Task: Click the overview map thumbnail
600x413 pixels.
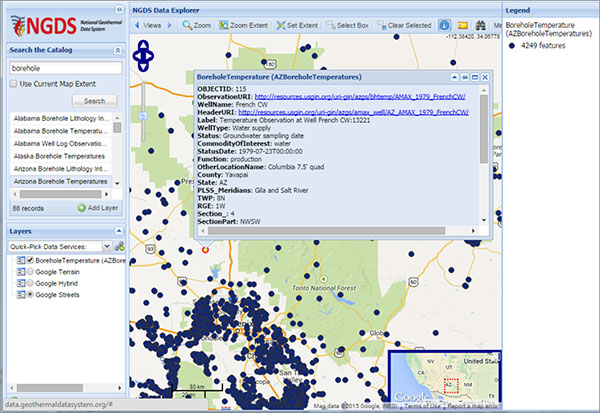Action: [x=444, y=380]
